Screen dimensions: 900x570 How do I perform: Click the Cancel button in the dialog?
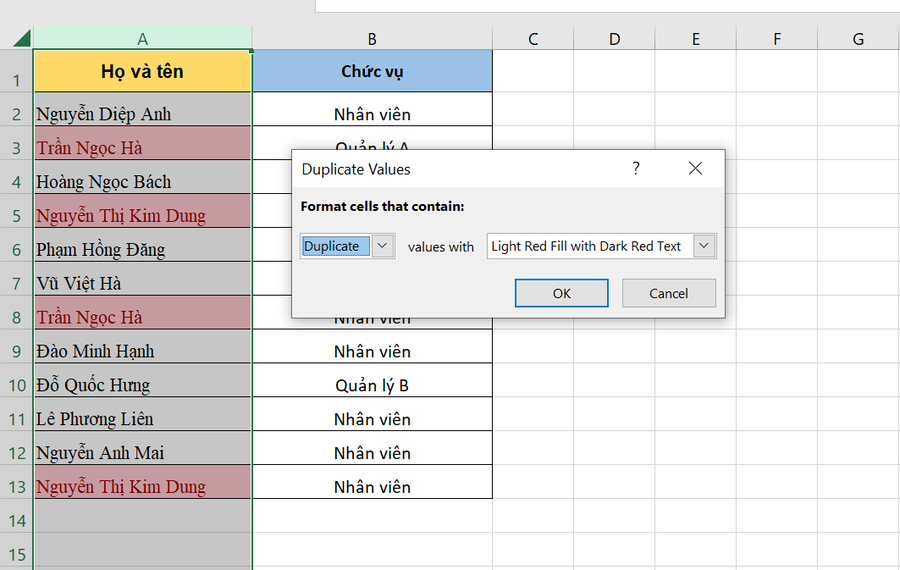click(668, 293)
